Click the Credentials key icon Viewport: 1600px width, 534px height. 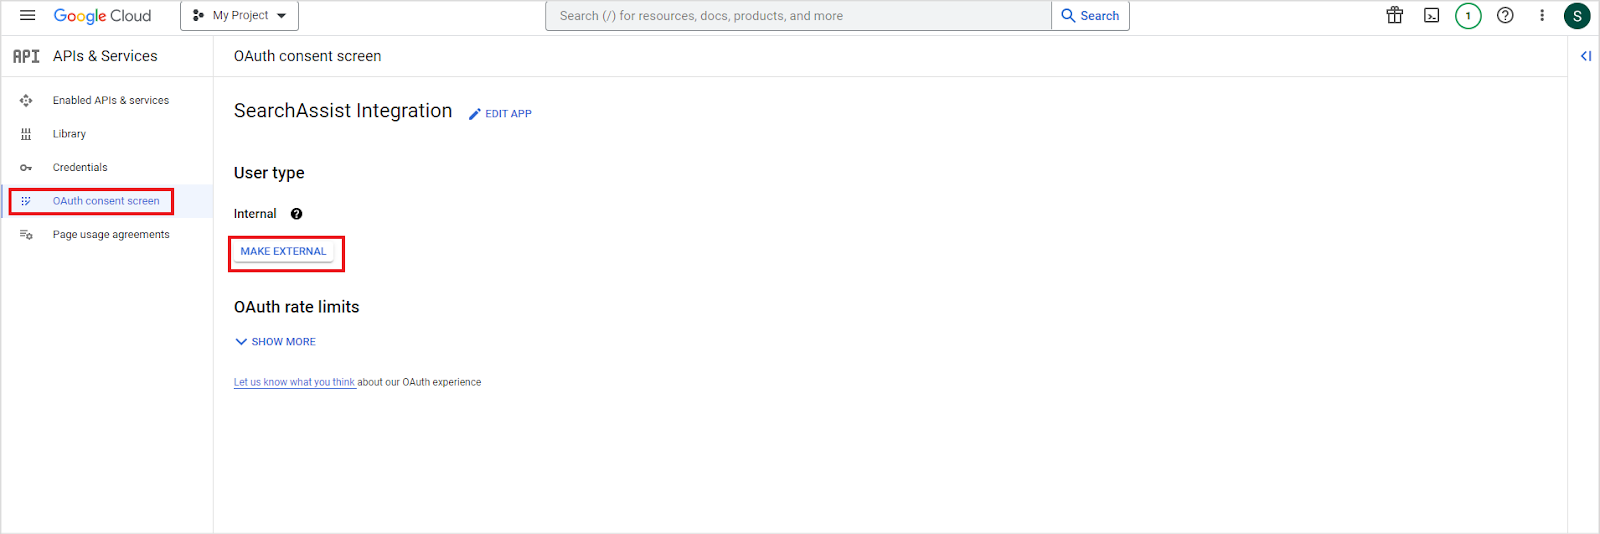[x=26, y=168]
